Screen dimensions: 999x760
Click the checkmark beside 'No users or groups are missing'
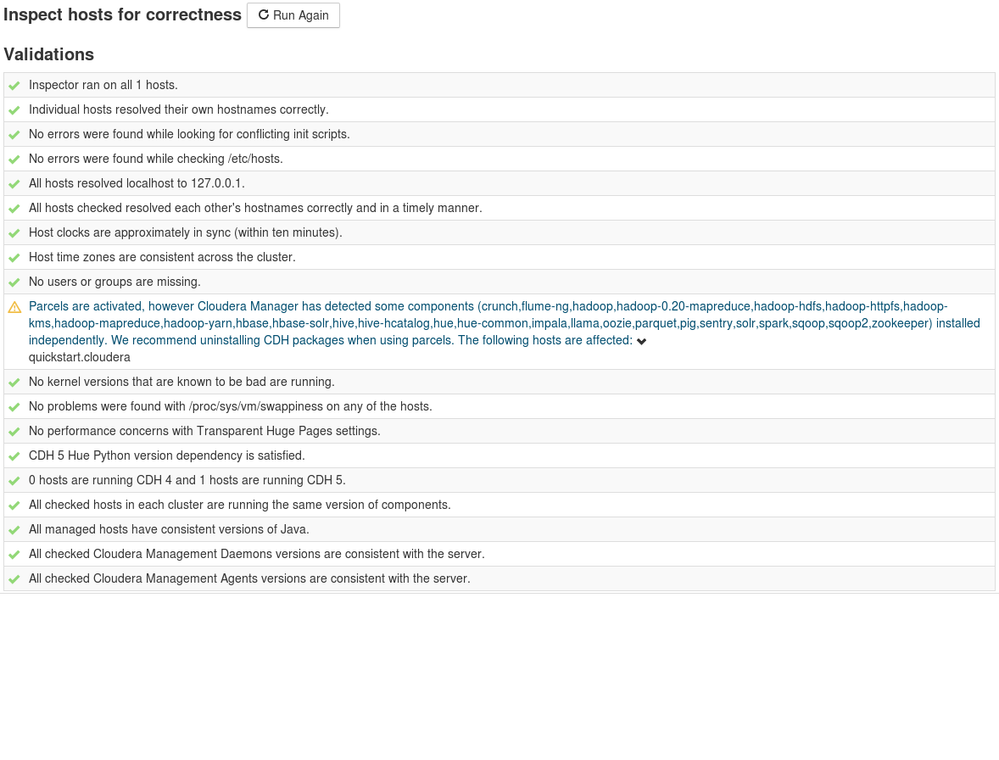point(14,282)
